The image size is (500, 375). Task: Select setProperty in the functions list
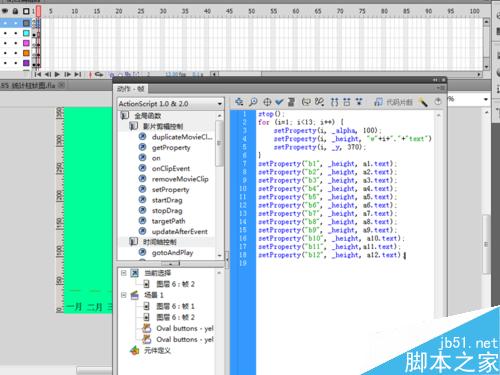(170, 190)
